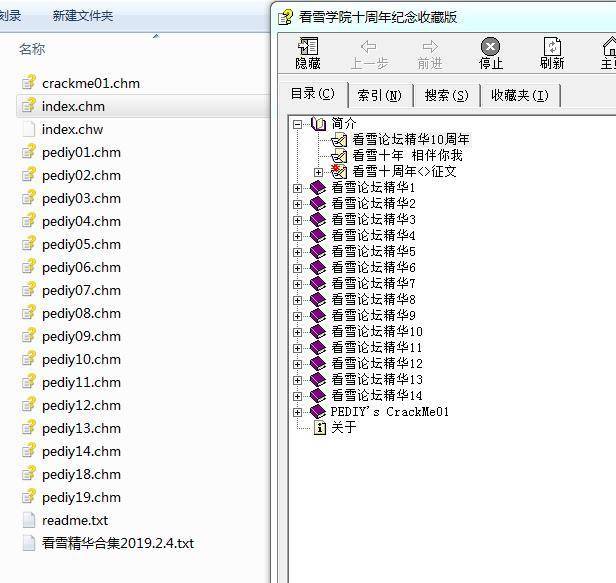Select 看雪论坛精华13 in the contents tree

[x=377, y=379]
